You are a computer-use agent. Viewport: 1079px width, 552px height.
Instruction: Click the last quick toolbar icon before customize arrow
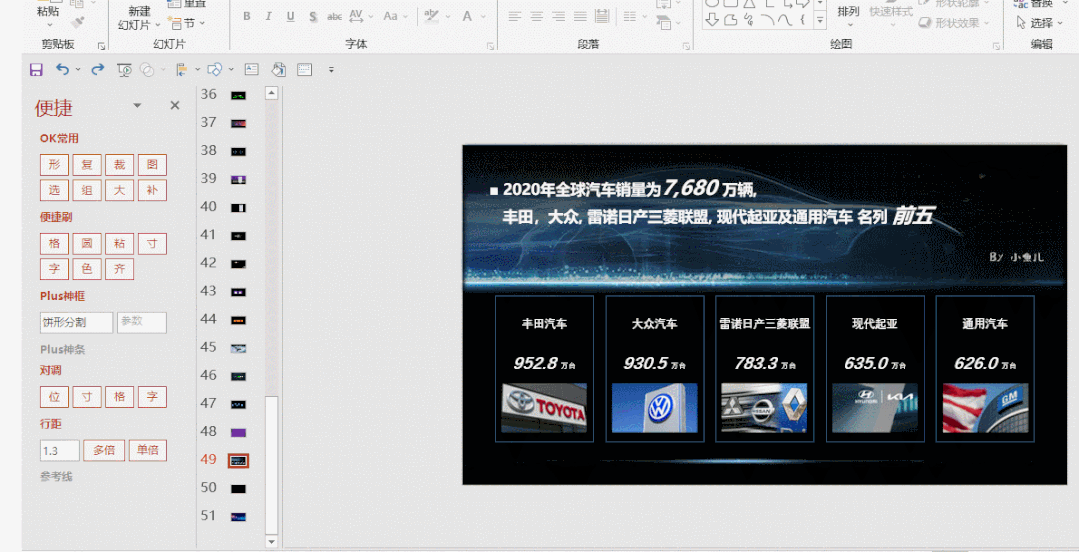pyautogui.click(x=305, y=70)
